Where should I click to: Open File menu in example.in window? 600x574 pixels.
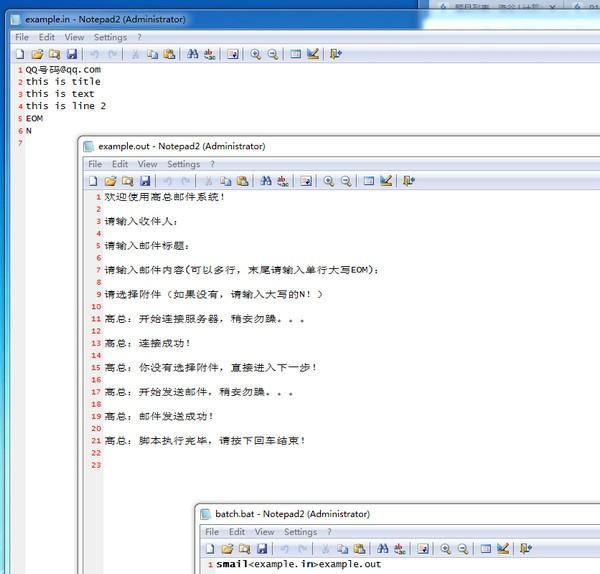point(22,37)
